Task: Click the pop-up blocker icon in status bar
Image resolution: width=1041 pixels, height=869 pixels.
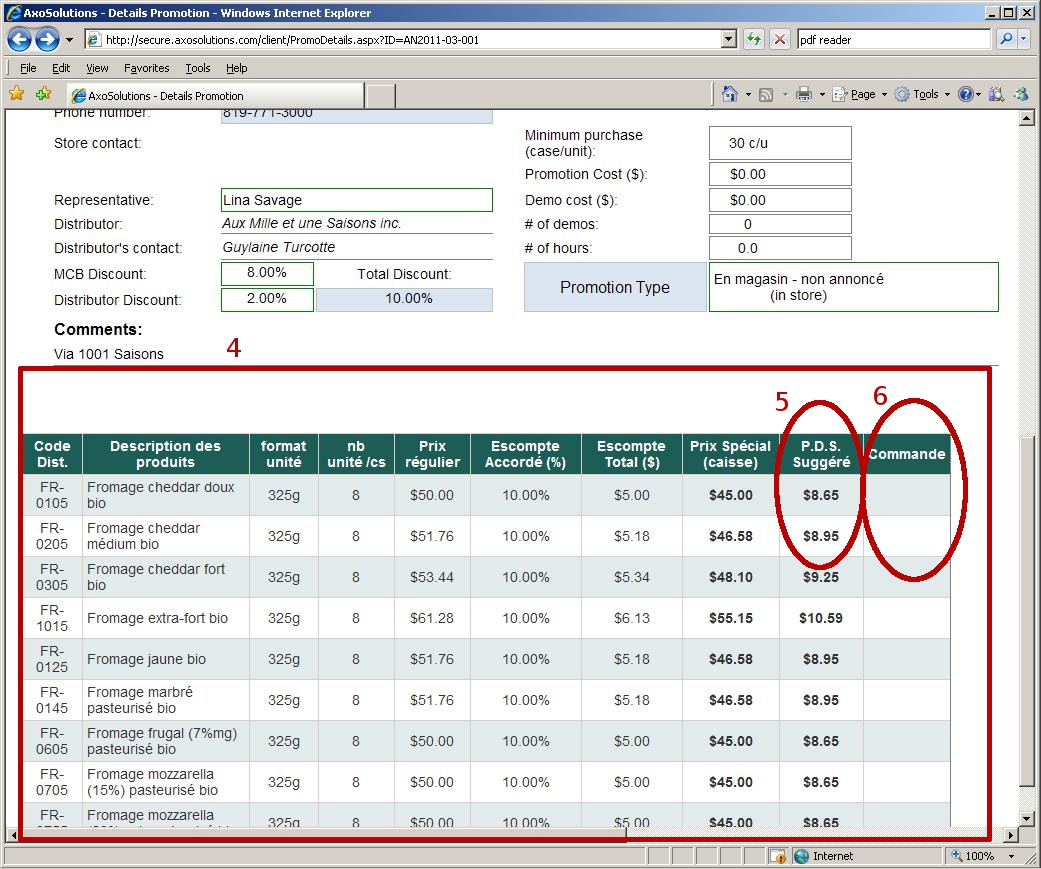Action: (777, 856)
